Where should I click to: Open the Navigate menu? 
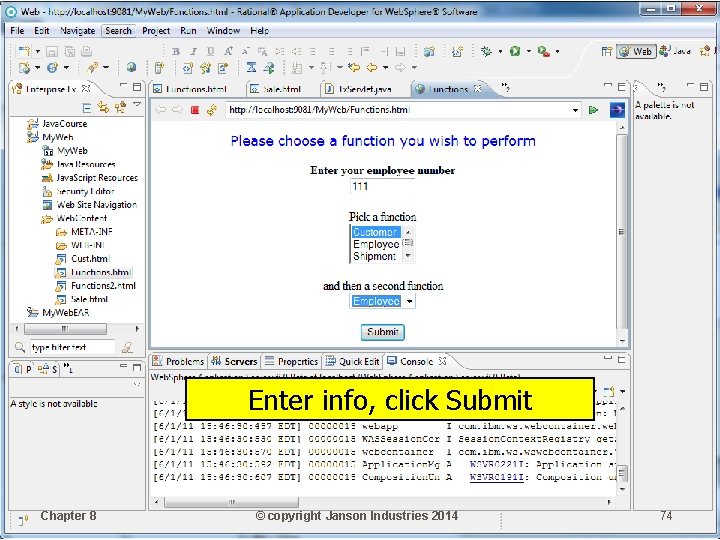coord(78,31)
